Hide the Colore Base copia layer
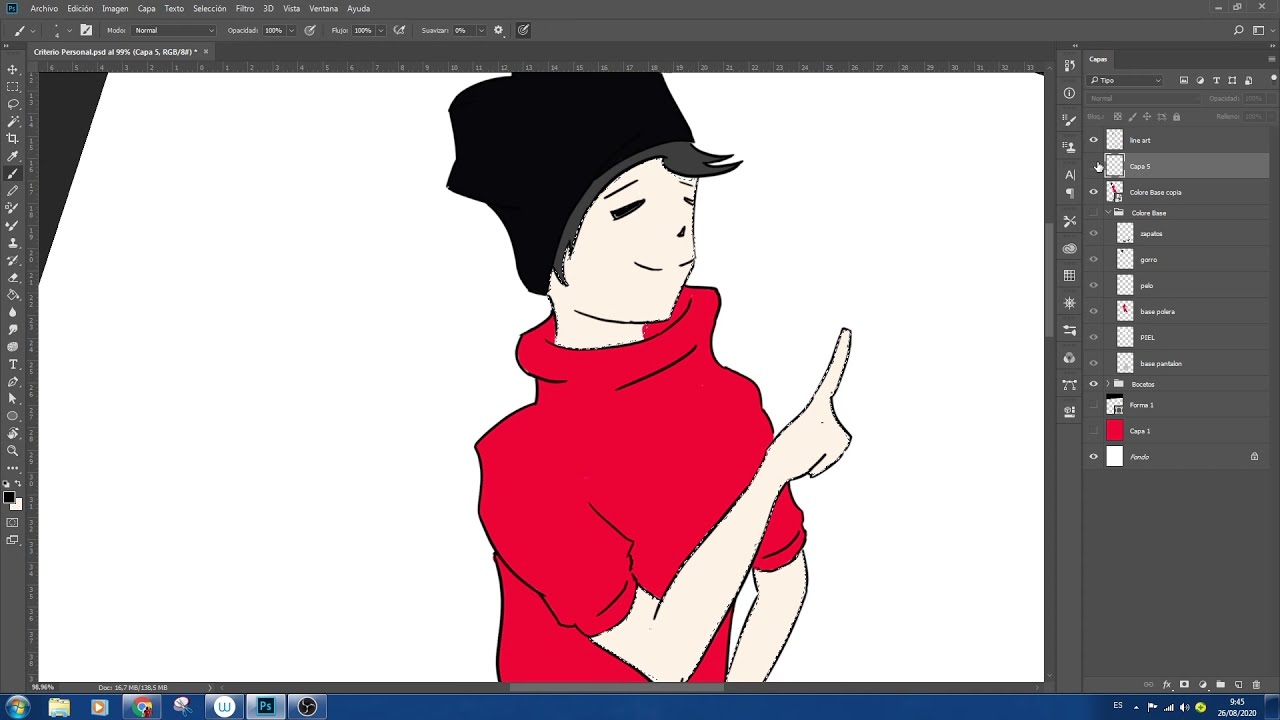The height and width of the screenshot is (720, 1280). tap(1093, 192)
